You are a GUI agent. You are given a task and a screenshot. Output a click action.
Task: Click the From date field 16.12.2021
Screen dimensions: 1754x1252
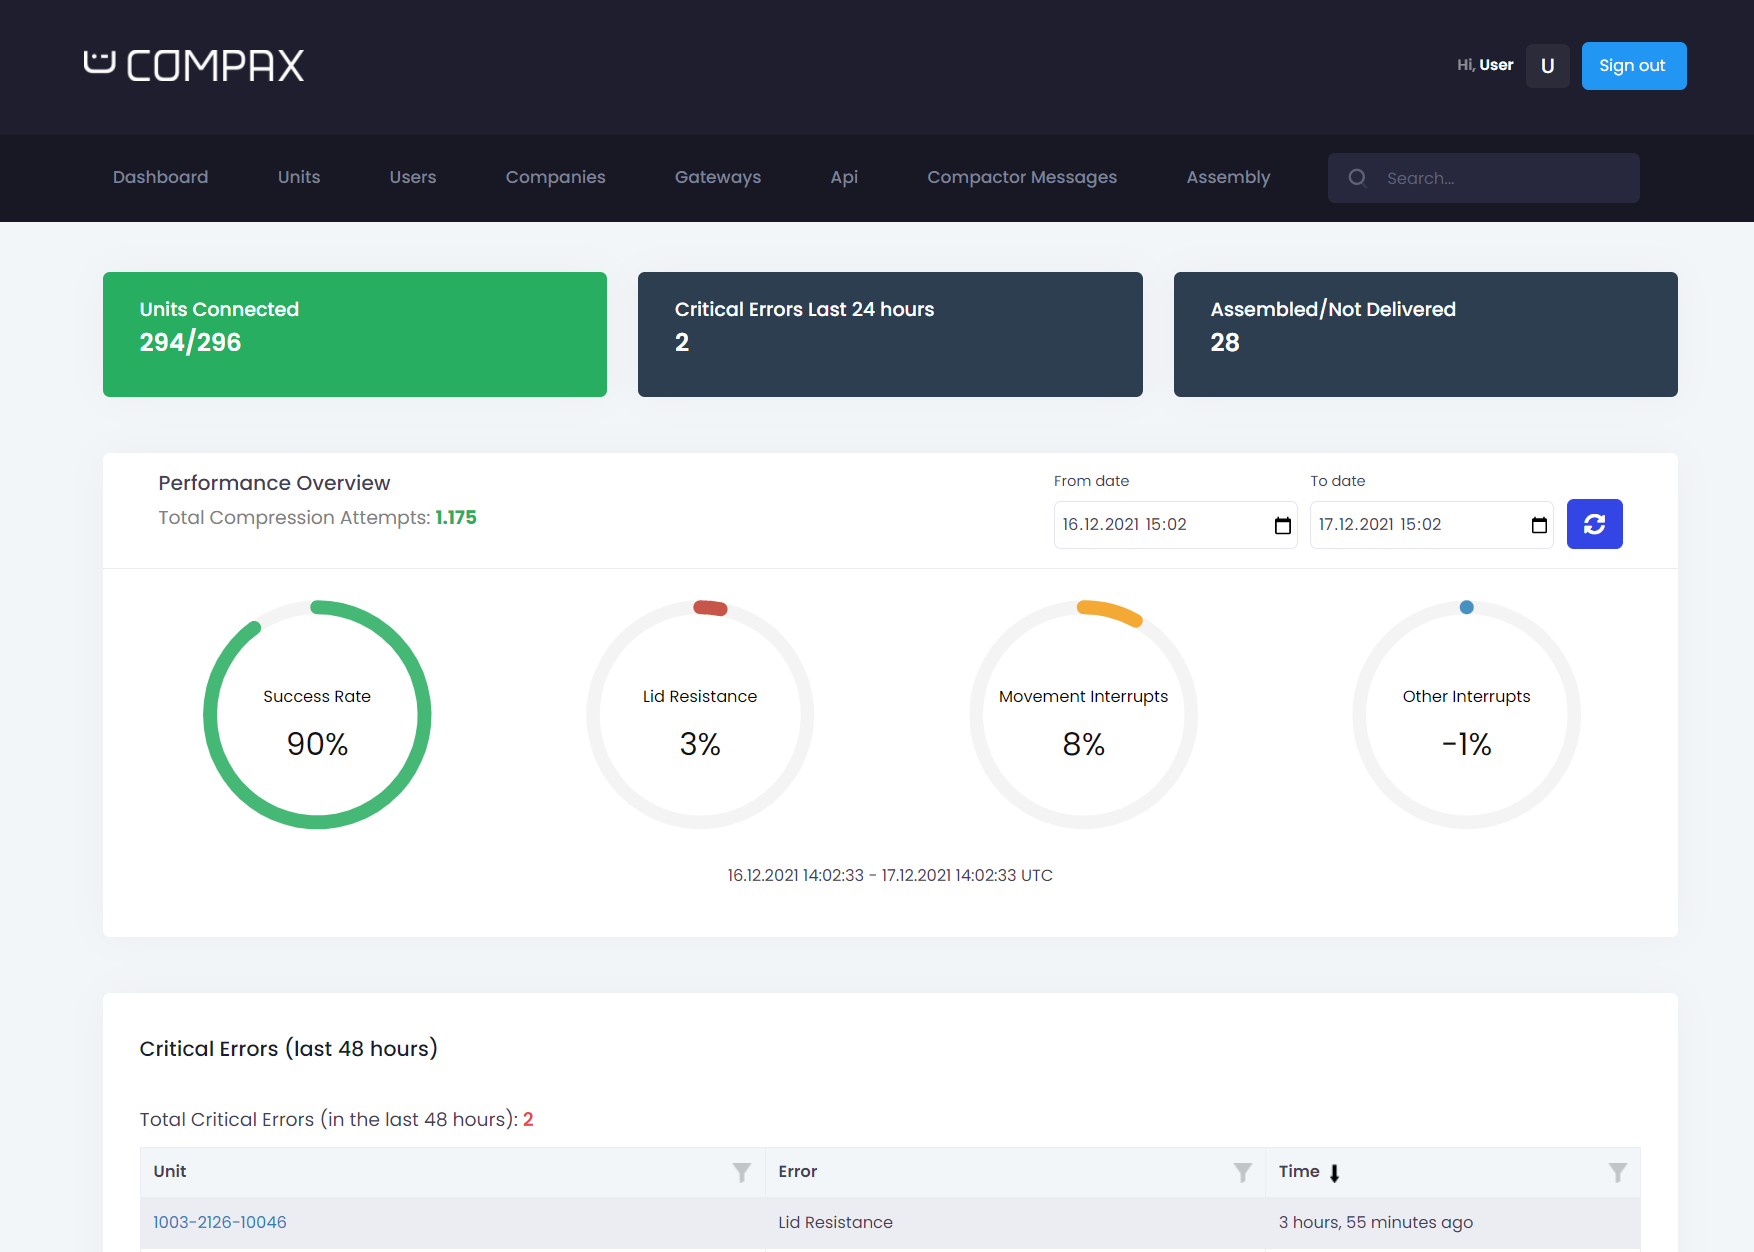(x=1160, y=525)
